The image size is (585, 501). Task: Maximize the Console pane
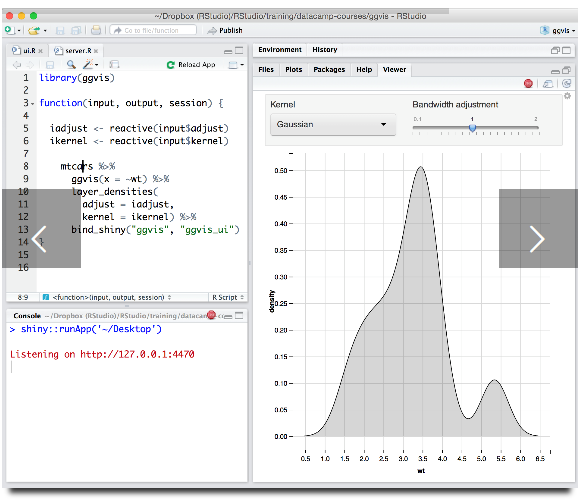click(x=239, y=316)
